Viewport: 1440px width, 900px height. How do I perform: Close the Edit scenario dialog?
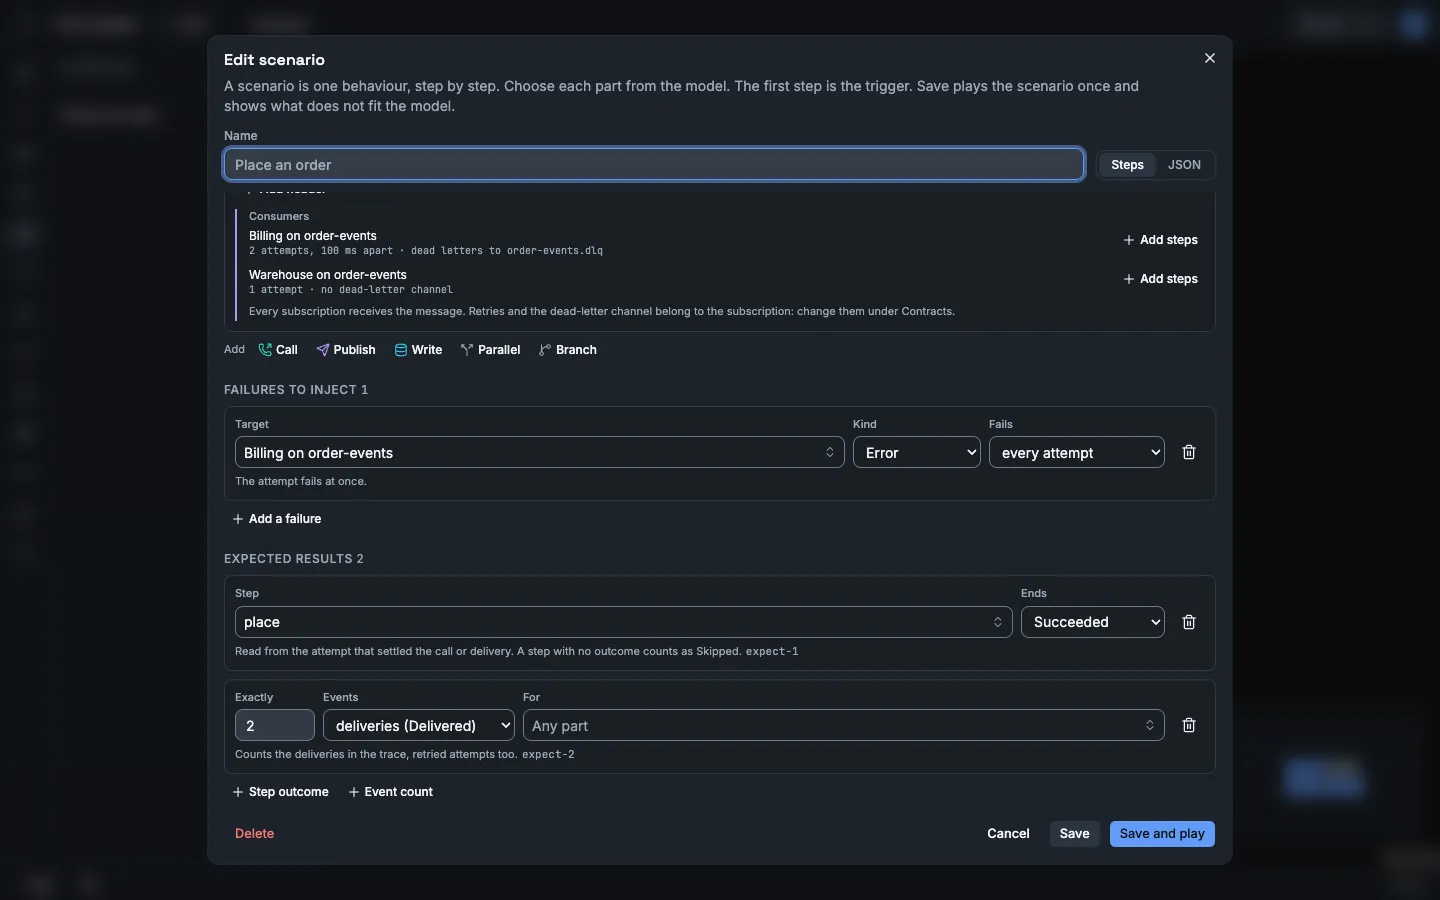pos(1210,58)
